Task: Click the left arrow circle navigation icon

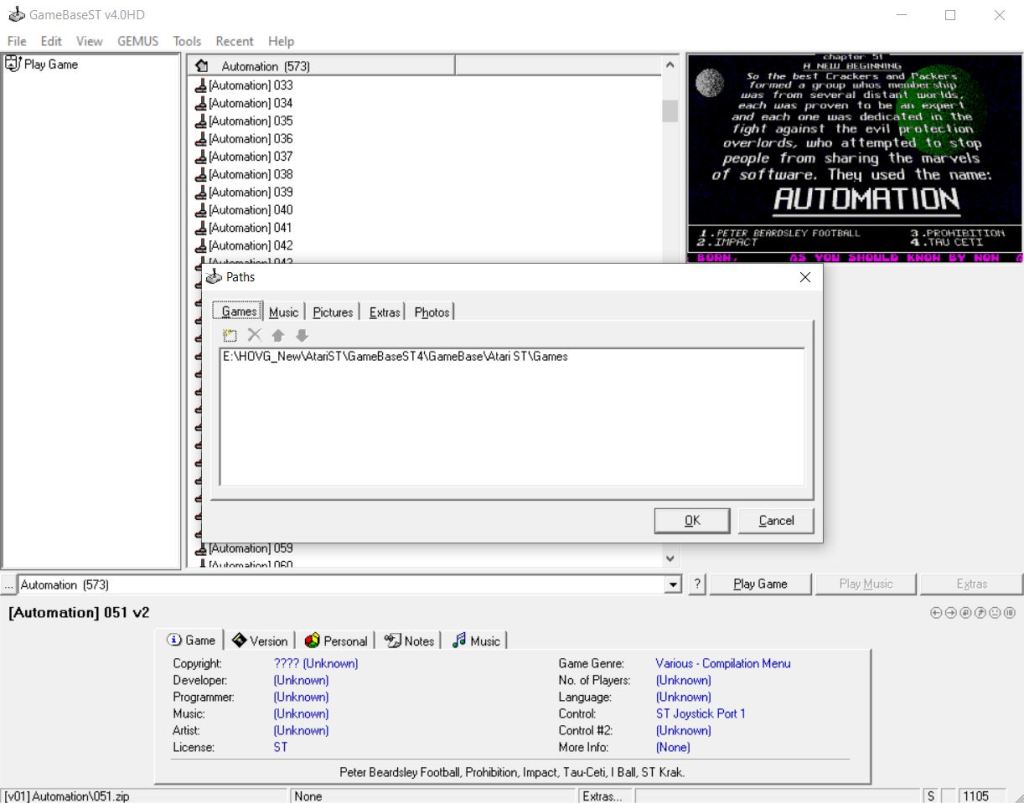Action: point(936,613)
